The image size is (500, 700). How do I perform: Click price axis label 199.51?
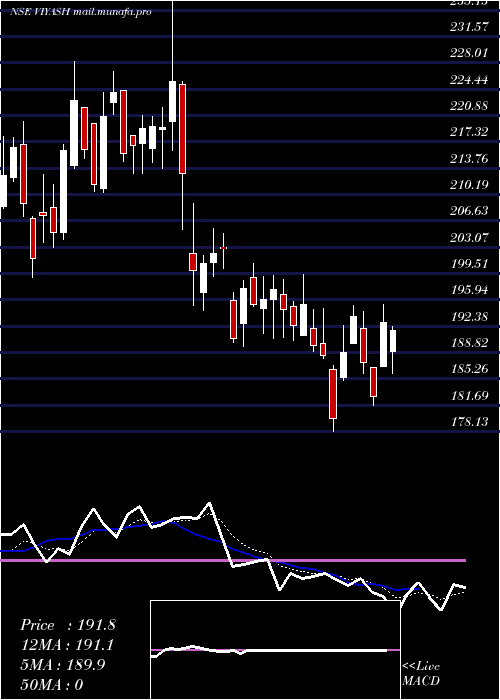tap(469, 263)
